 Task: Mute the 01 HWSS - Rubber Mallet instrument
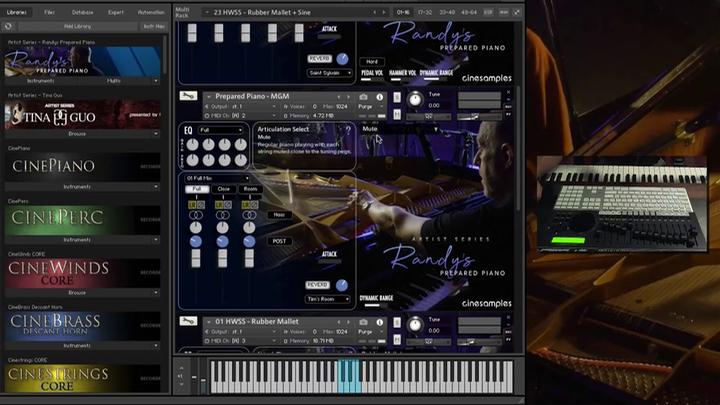(397, 339)
